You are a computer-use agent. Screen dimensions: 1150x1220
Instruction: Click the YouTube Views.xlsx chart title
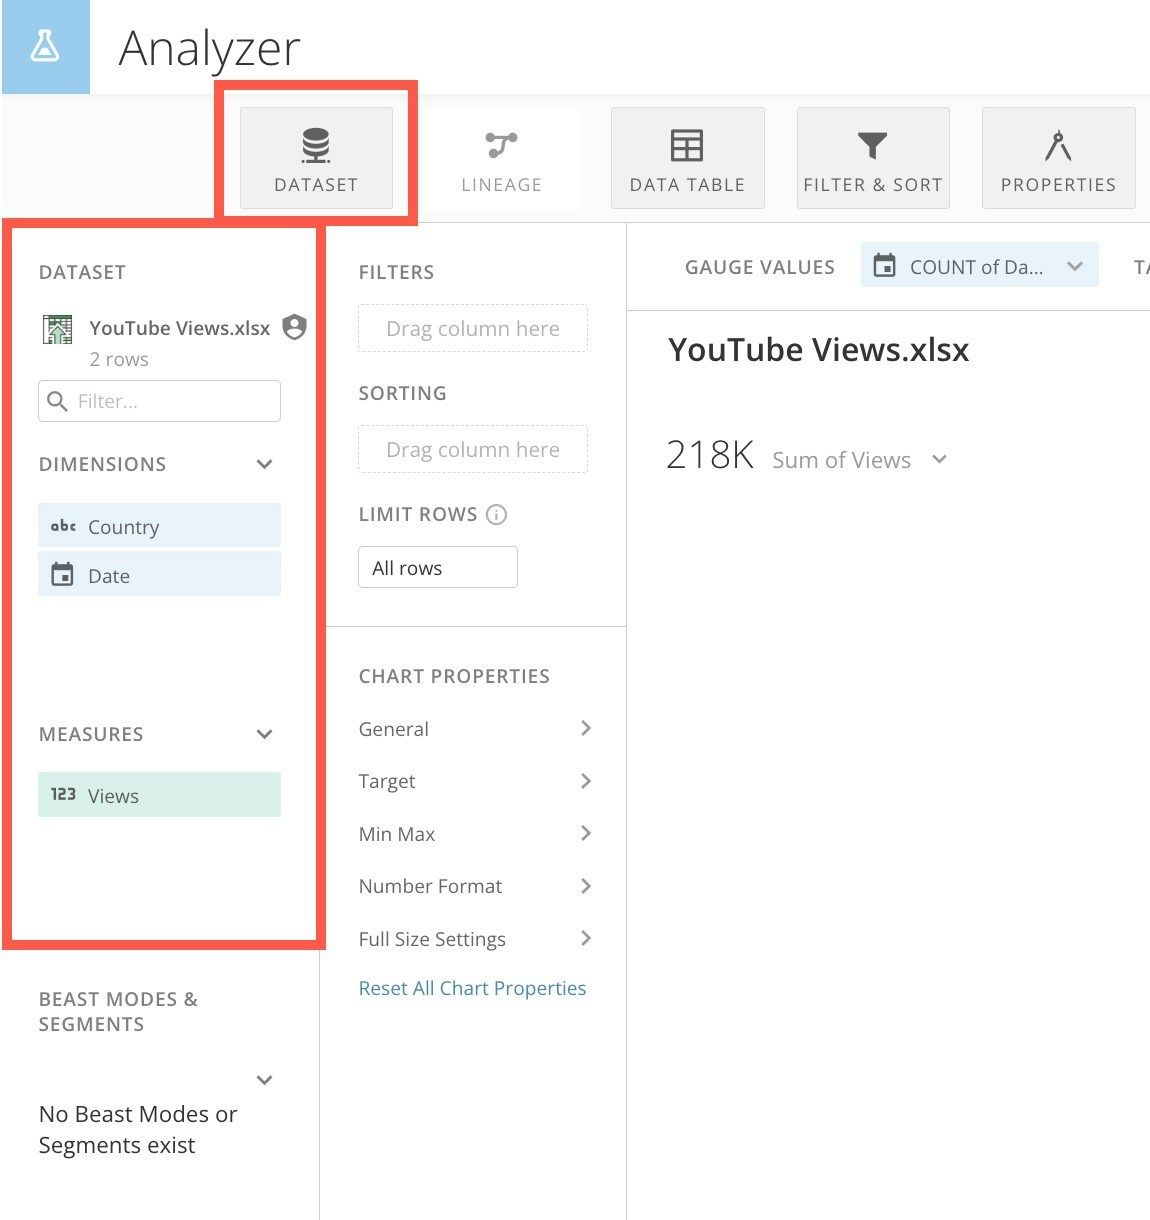[x=819, y=350]
